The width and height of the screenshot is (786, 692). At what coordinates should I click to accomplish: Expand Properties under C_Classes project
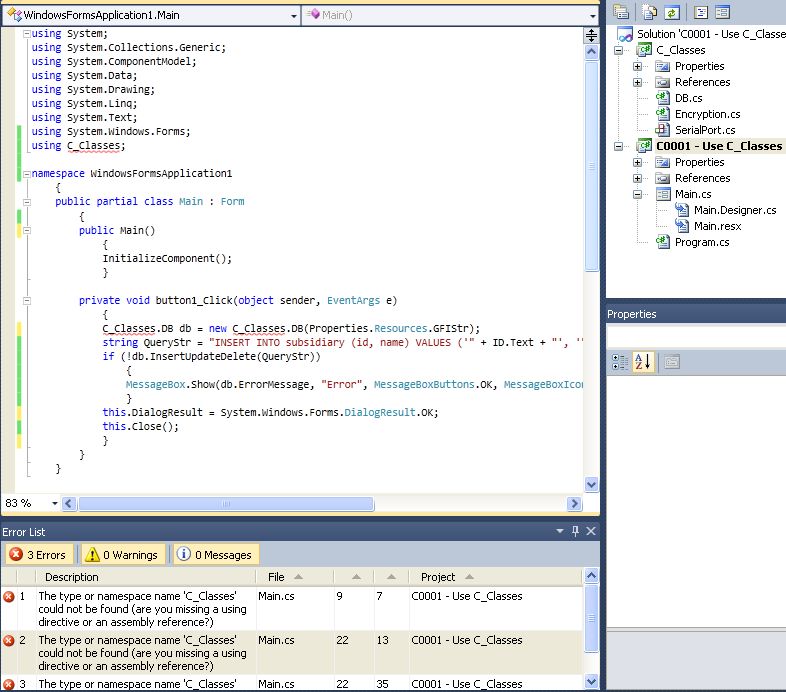[637, 66]
